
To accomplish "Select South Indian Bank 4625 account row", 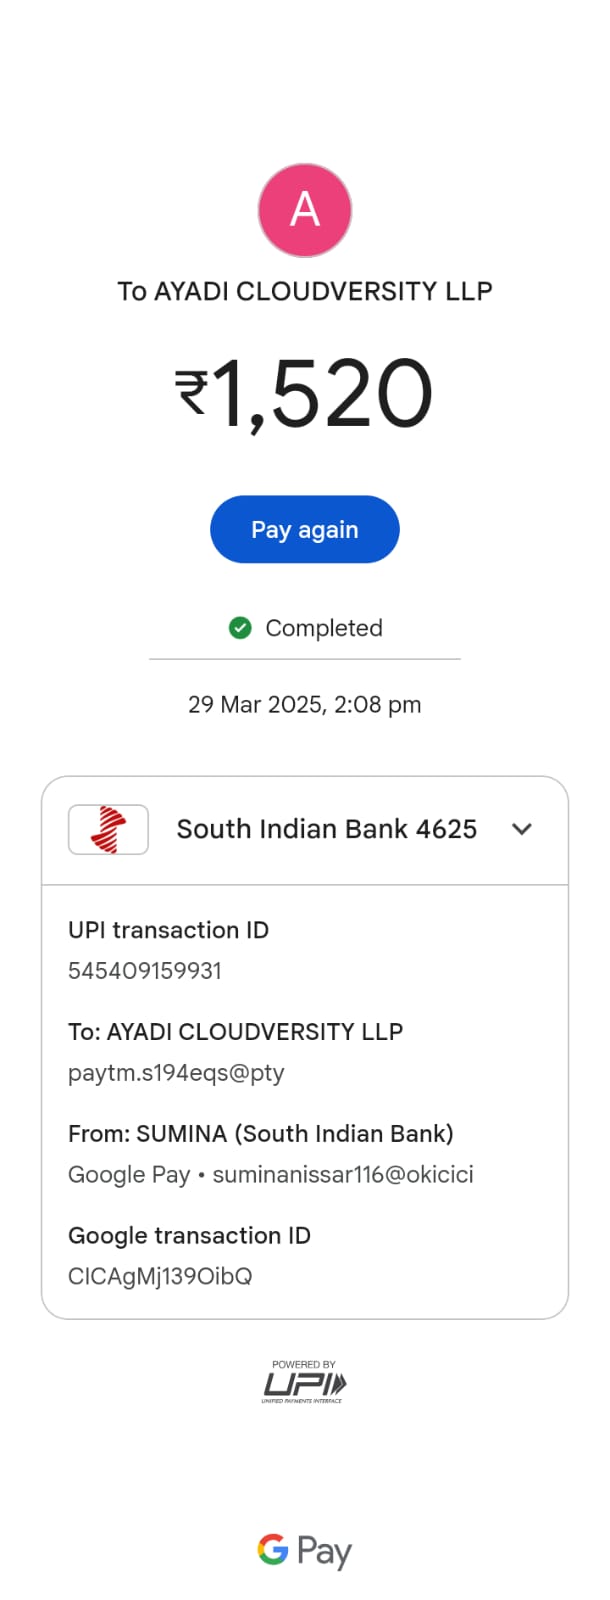I will (326, 829).
